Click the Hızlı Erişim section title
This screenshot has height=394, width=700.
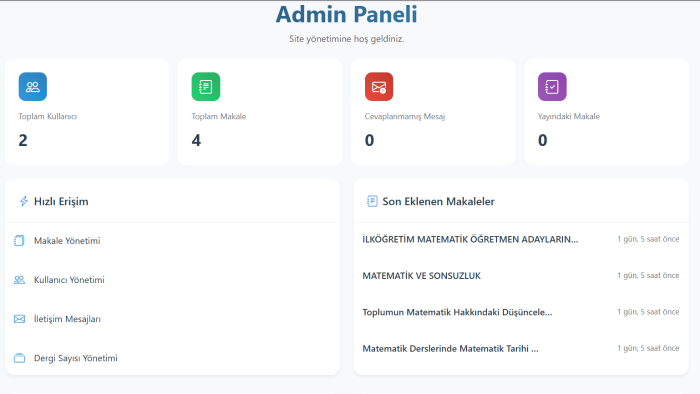pyautogui.click(x=61, y=201)
